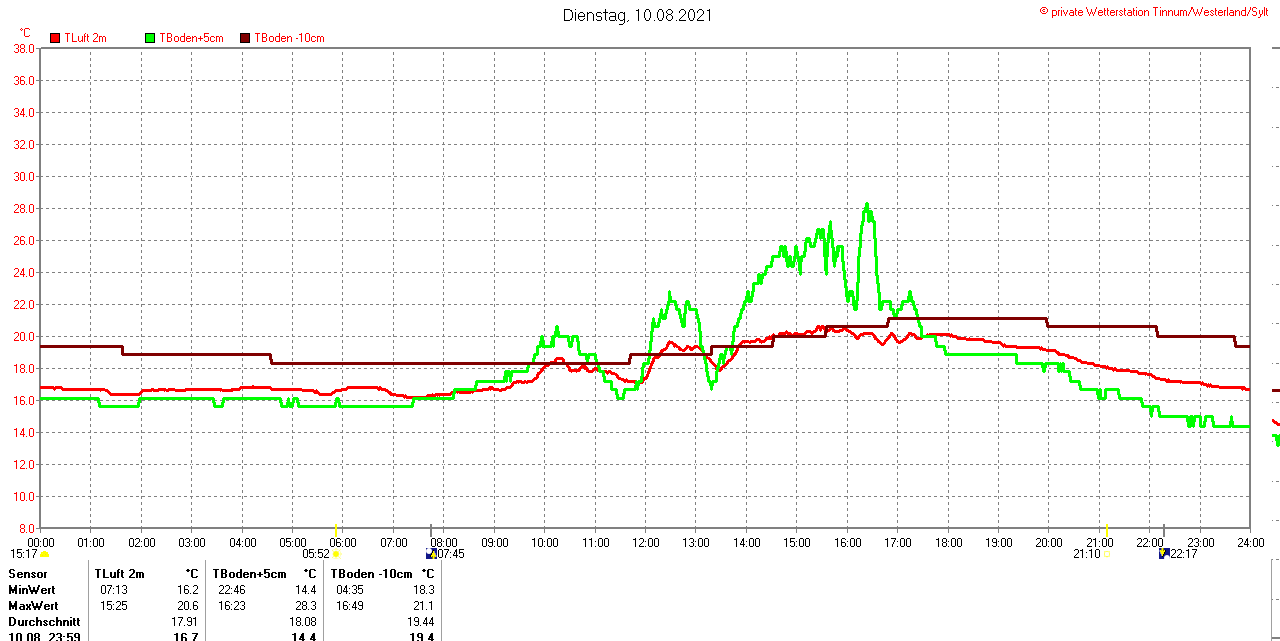
Task: Click the sunrise sun icon at 05:52
Action: point(336,554)
